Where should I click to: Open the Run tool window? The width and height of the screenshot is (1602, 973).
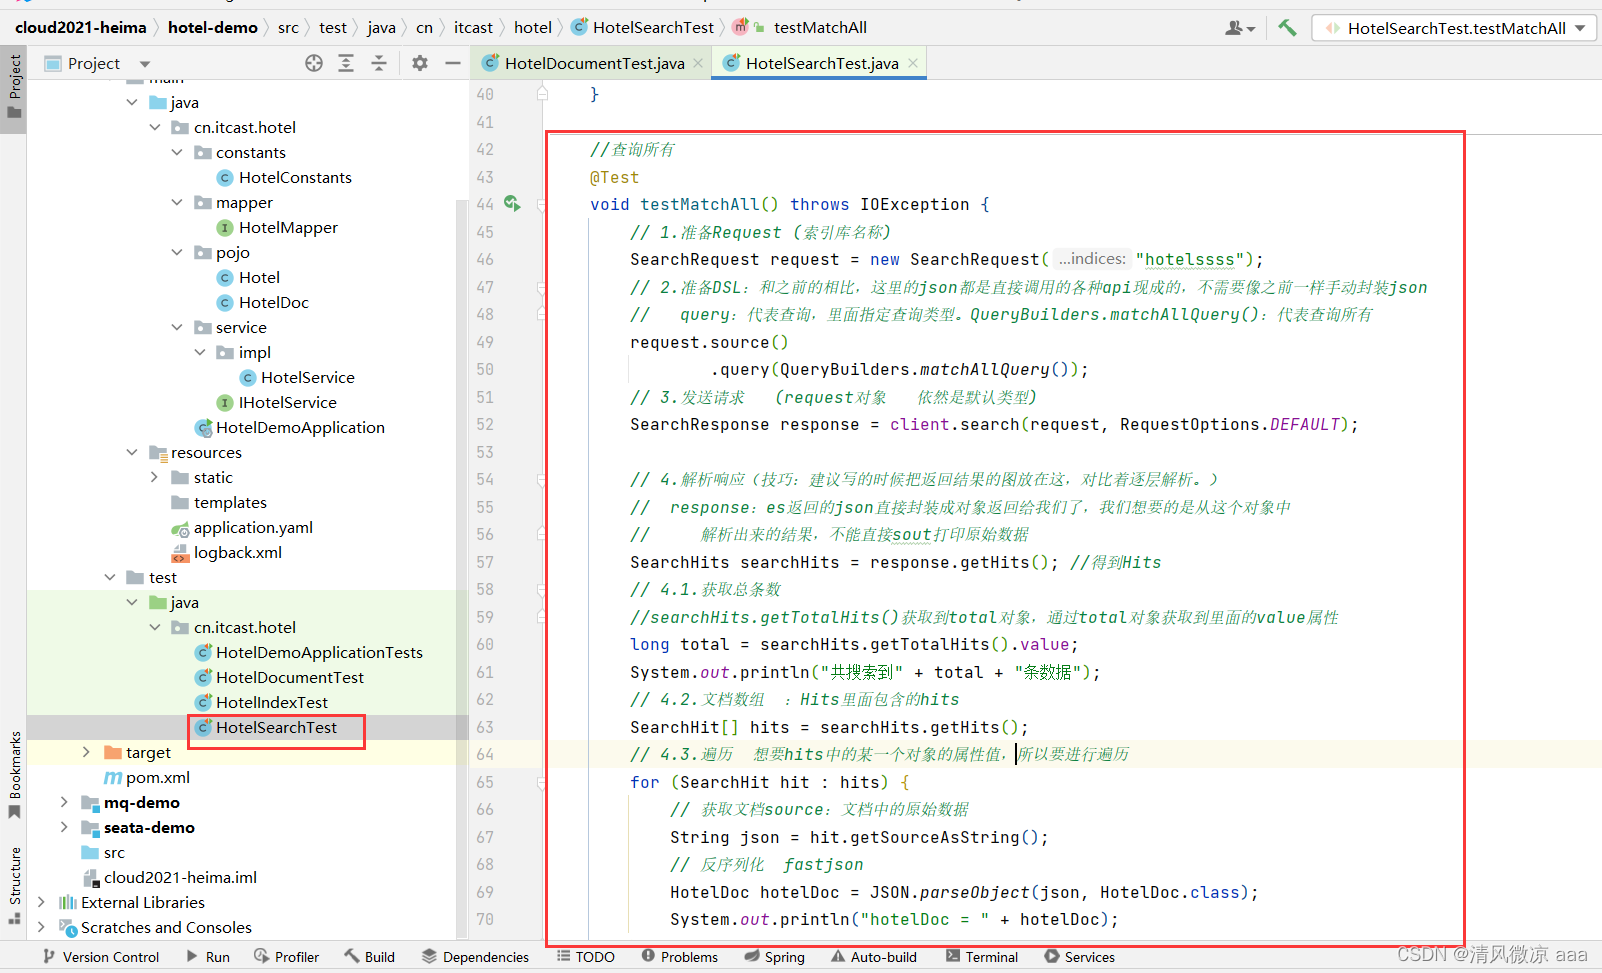coord(207,957)
